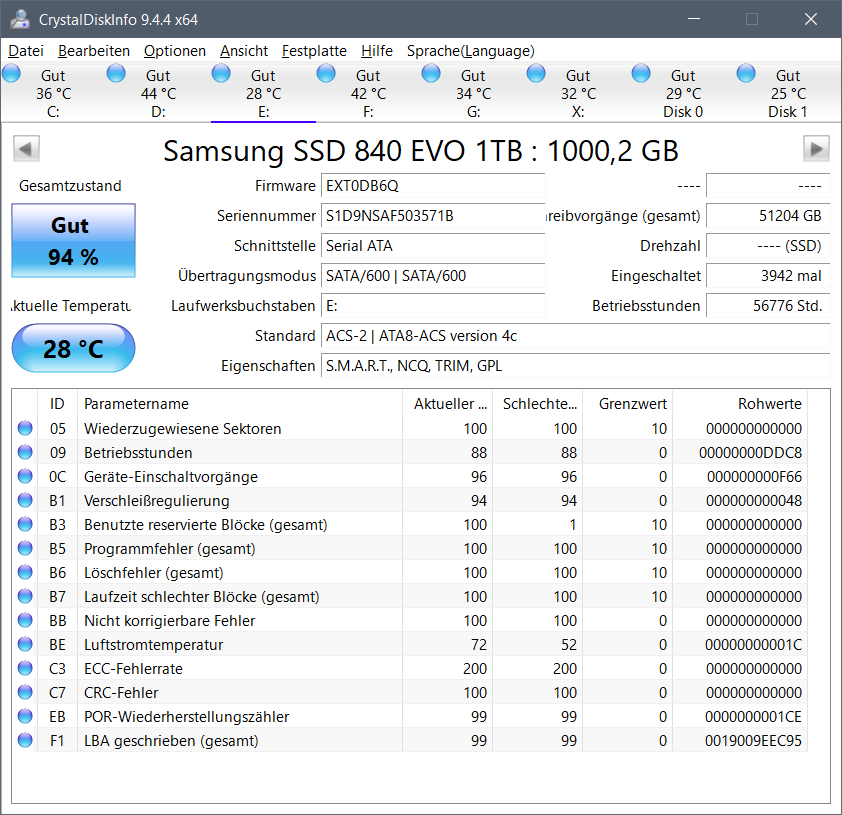Click status orb for CRC-Fehler
This screenshot has width=842, height=815.
tap(25, 692)
